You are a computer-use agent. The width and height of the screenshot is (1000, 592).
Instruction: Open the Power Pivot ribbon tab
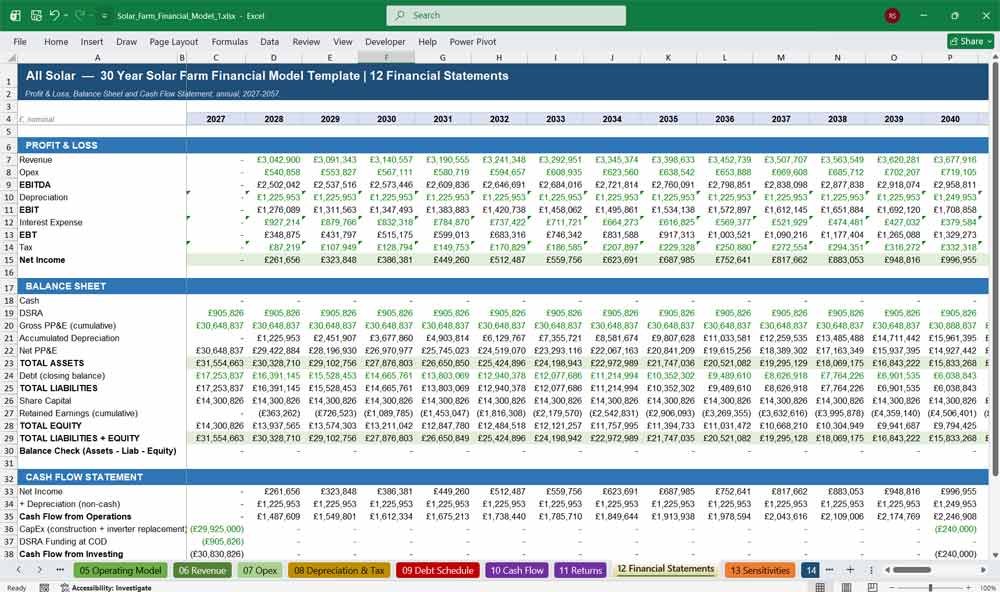(x=473, y=41)
